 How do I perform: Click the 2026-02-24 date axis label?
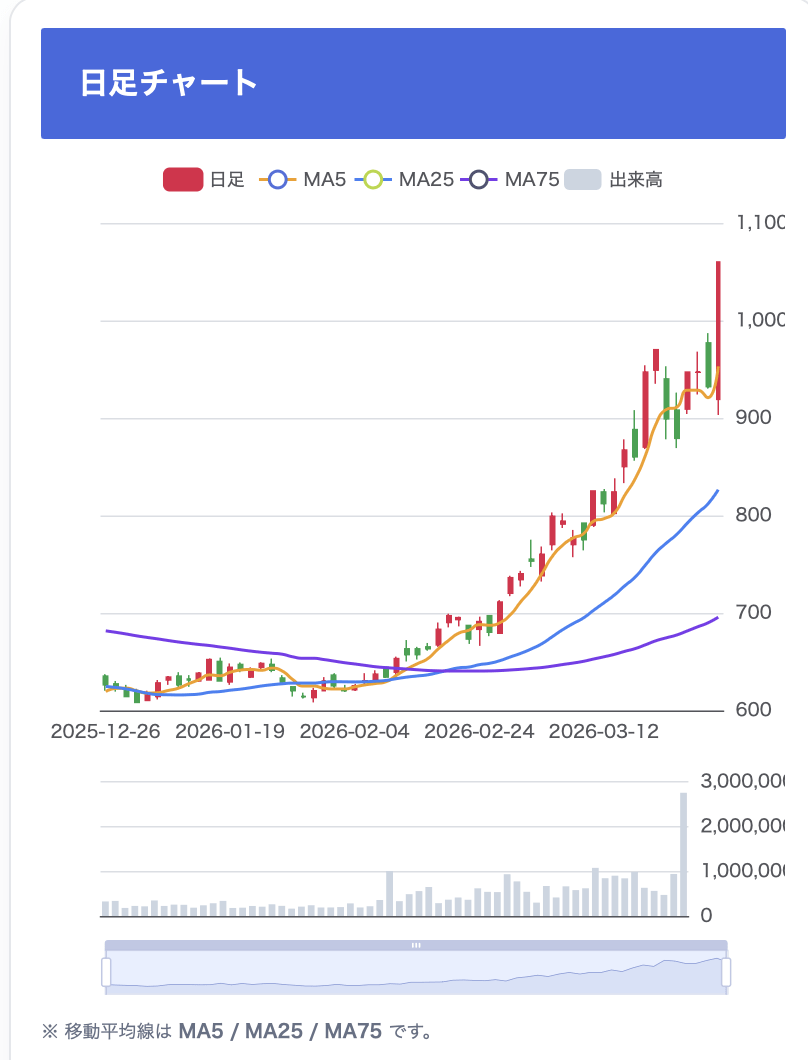coord(479,732)
